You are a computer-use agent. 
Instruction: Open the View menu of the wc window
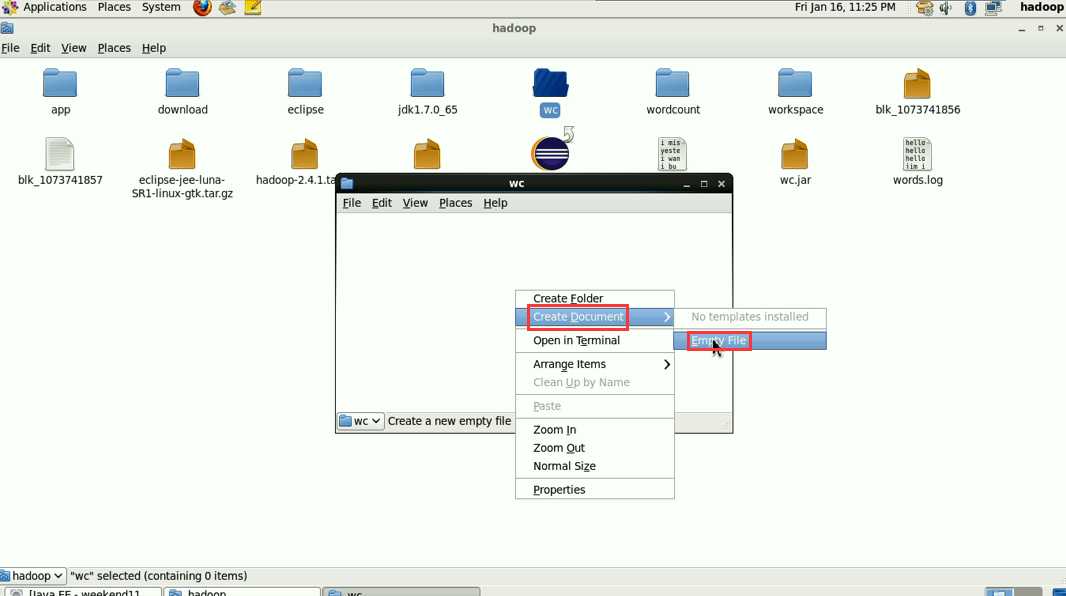click(415, 203)
